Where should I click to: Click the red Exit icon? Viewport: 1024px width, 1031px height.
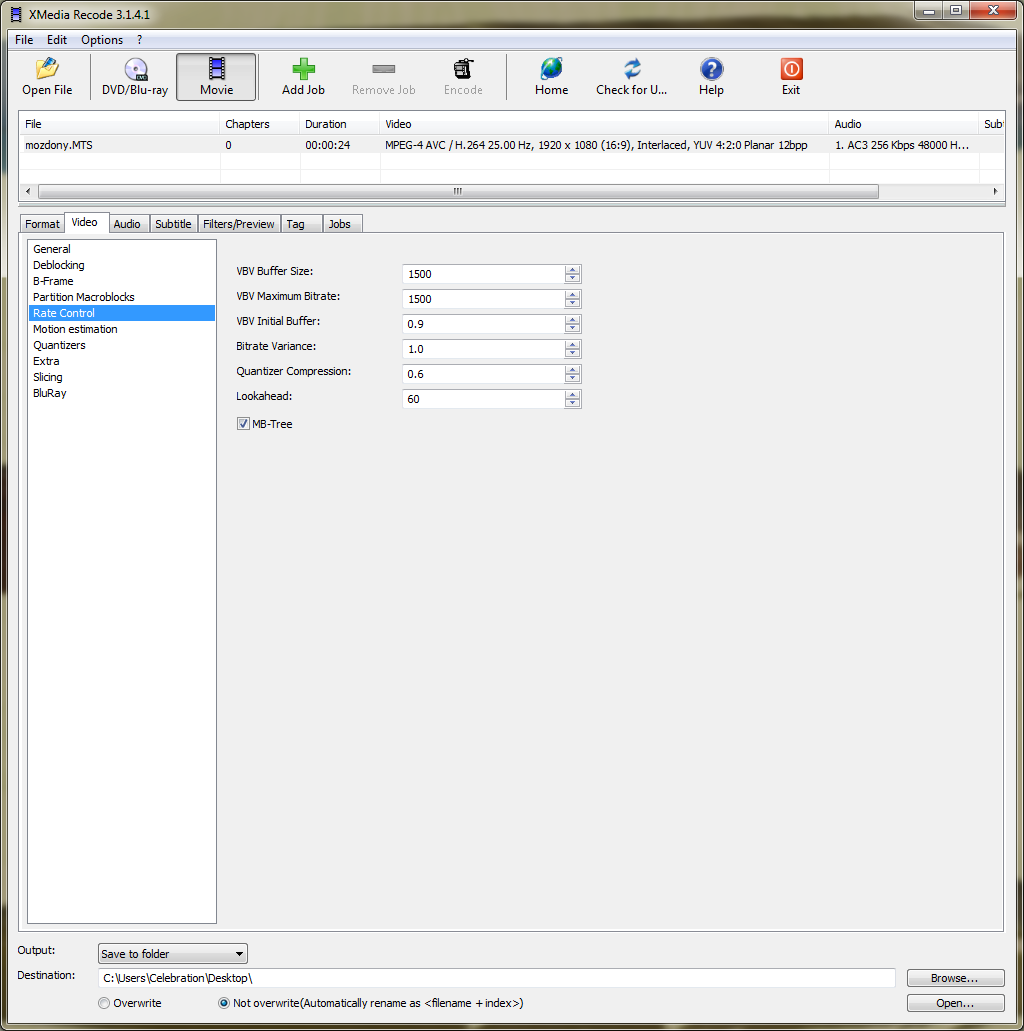791,77
